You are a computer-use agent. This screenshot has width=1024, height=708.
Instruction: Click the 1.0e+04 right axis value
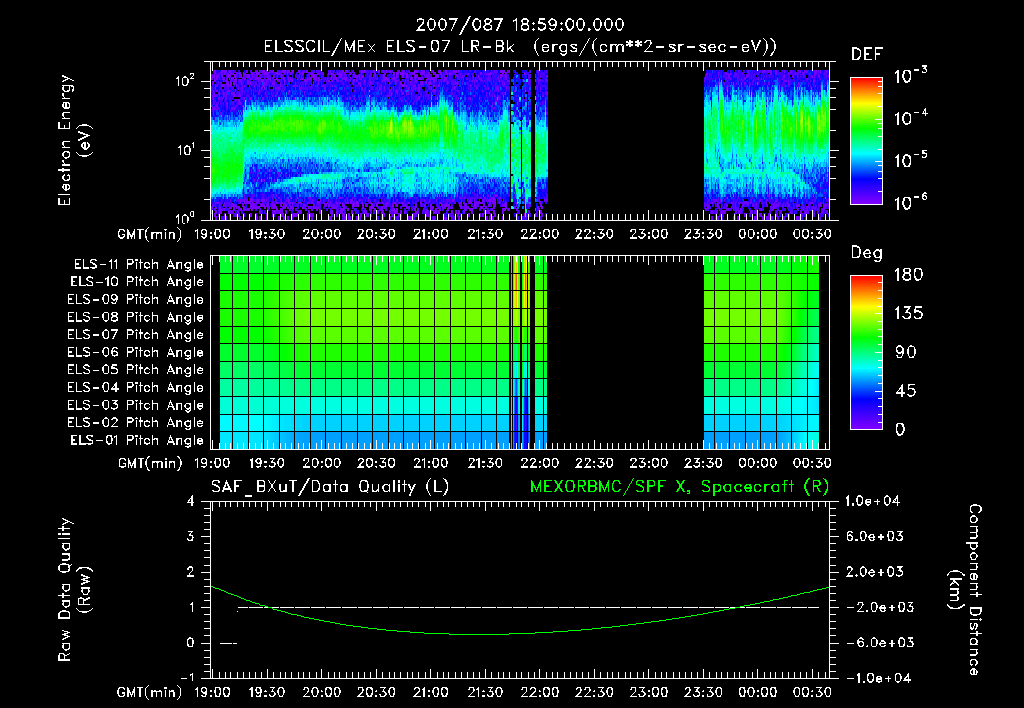point(872,502)
